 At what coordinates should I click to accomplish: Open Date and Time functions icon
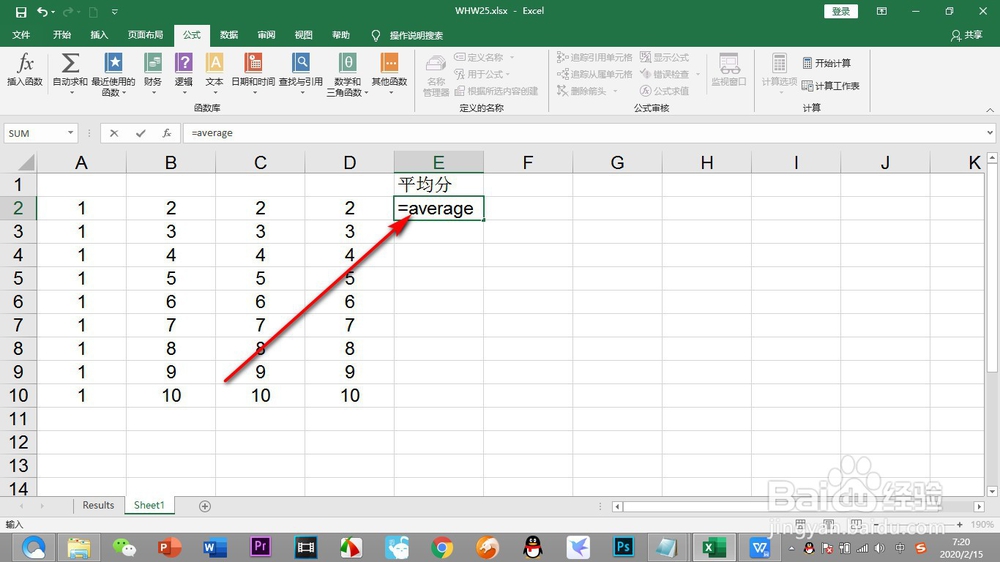(x=253, y=63)
